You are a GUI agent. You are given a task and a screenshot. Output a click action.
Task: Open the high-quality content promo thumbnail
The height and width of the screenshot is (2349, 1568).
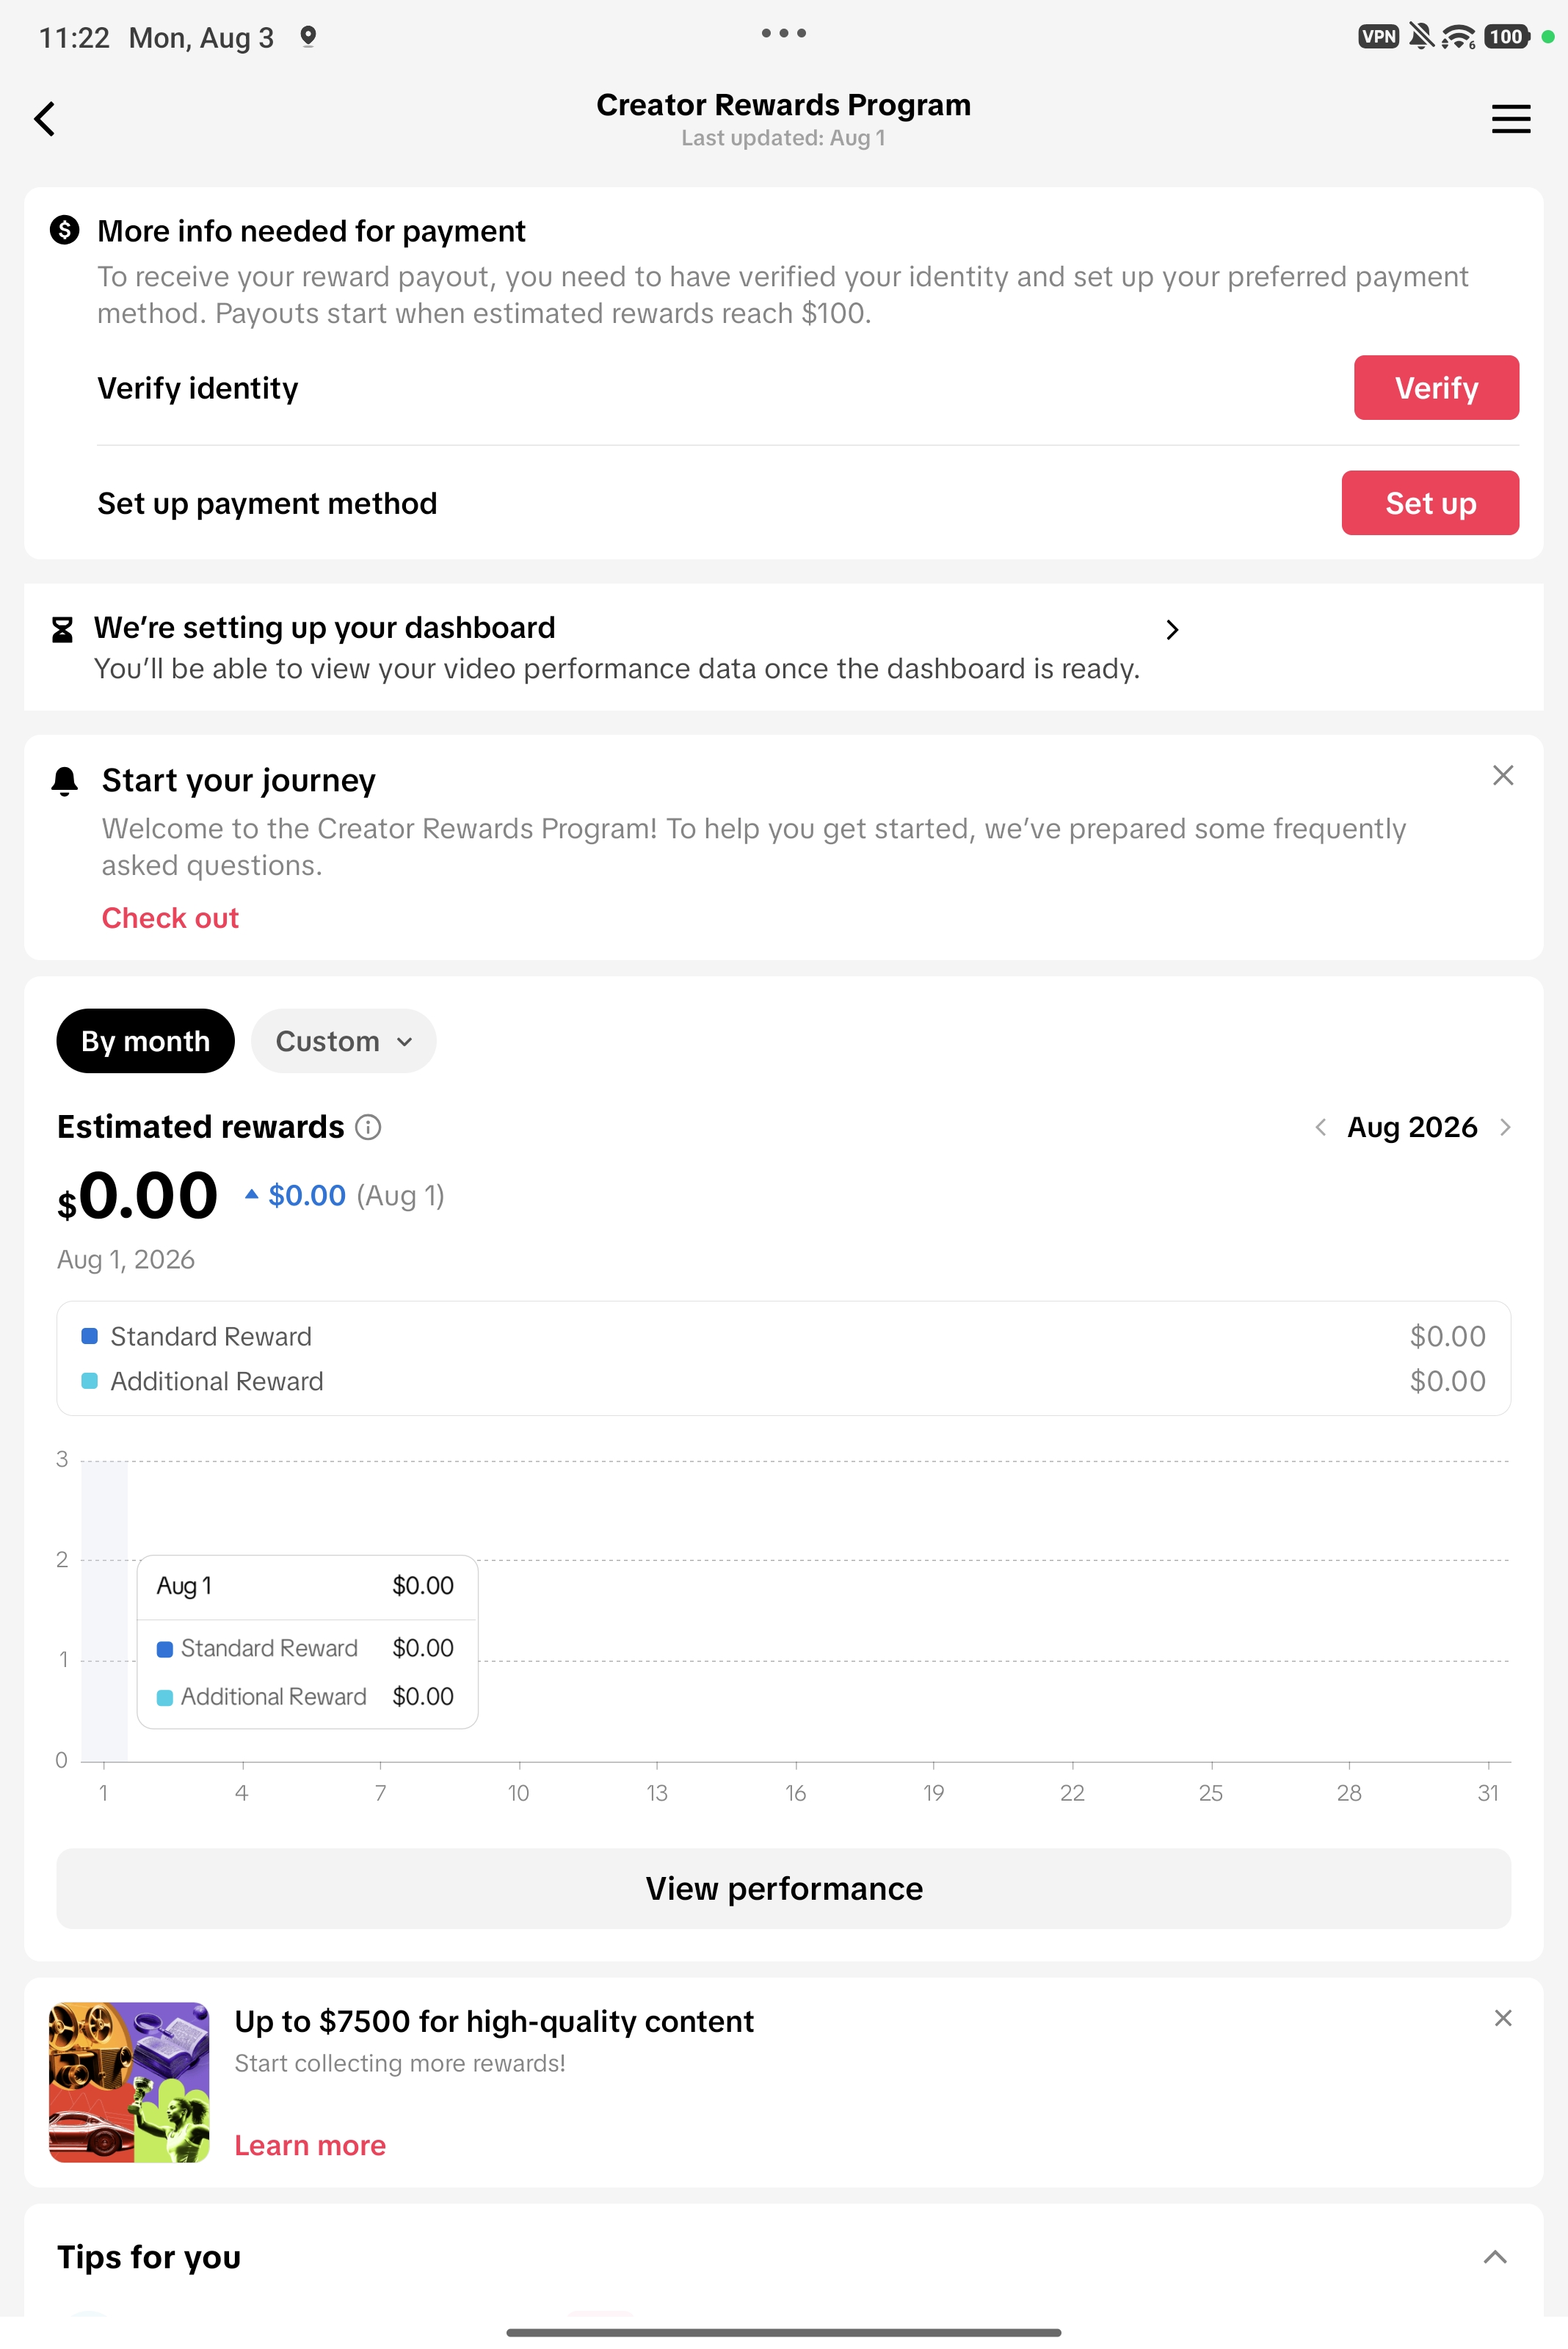129,2082
